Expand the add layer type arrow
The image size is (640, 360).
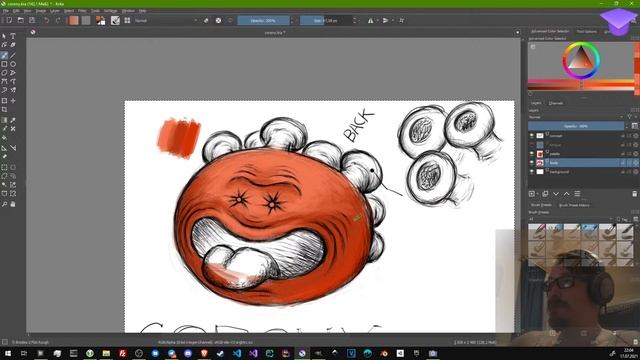coord(537,194)
